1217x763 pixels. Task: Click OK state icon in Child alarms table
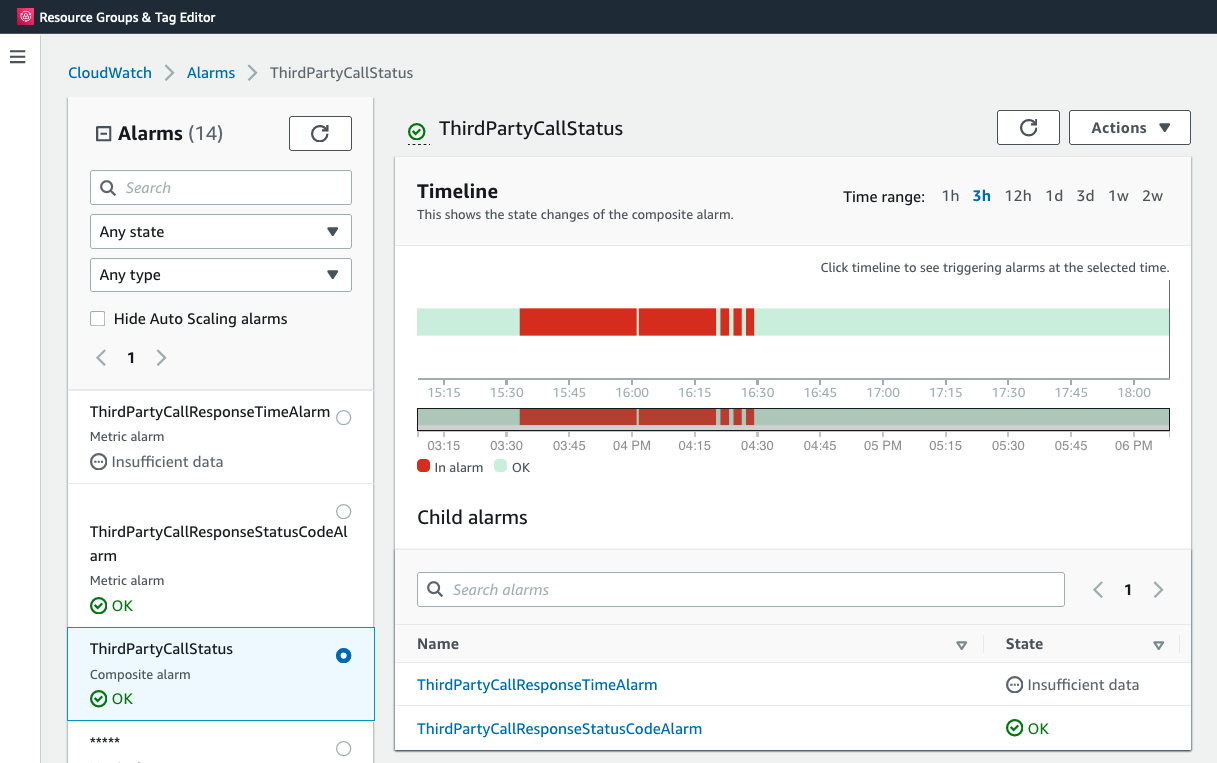(x=1014, y=728)
